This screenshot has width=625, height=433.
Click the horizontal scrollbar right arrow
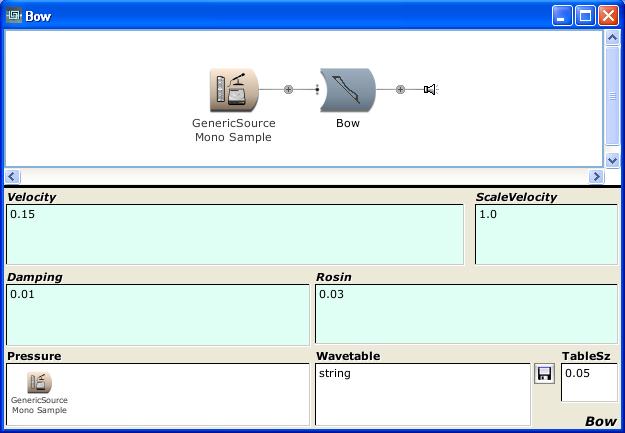tap(597, 176)
